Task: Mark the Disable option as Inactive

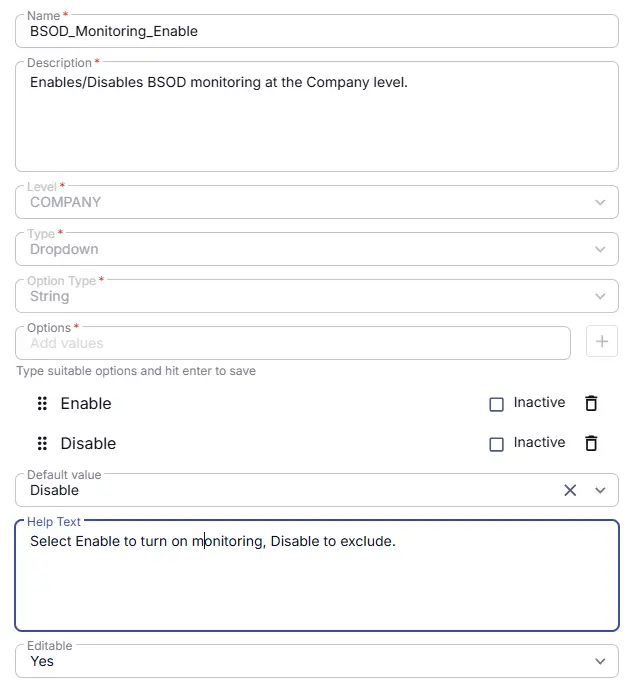Action: coord(496,444)
